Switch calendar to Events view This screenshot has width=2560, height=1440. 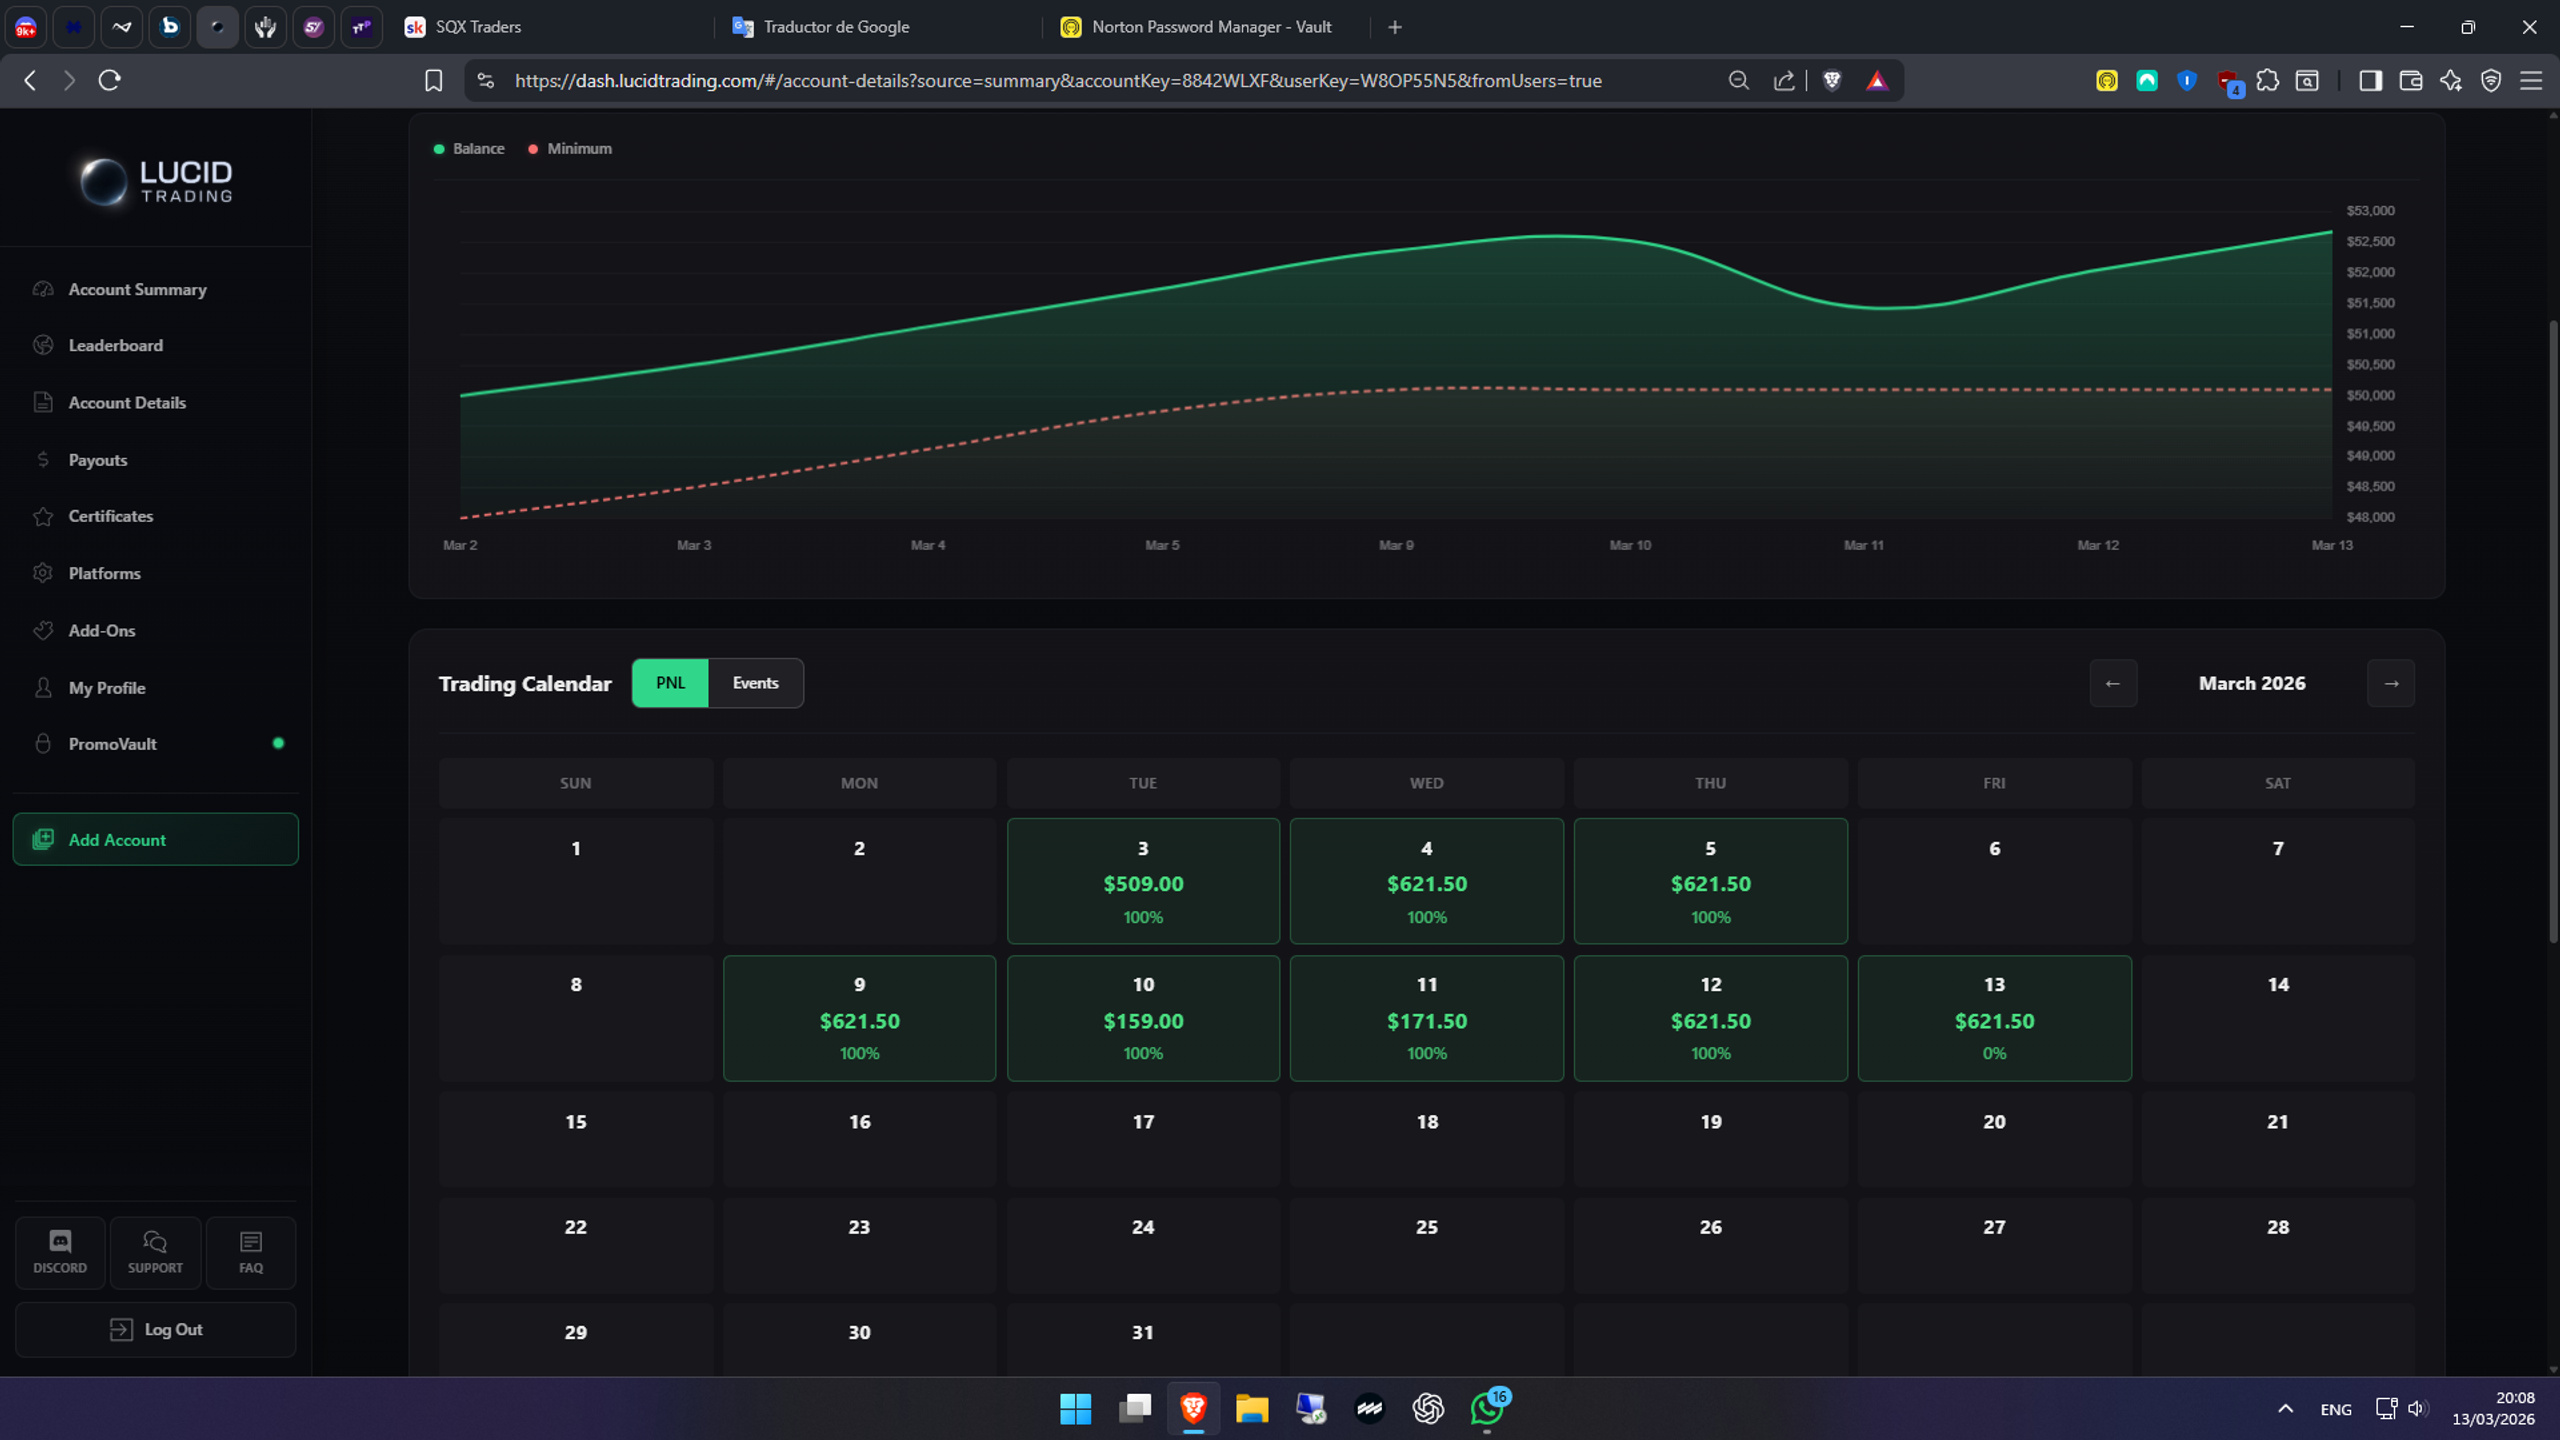click(755, 683)
